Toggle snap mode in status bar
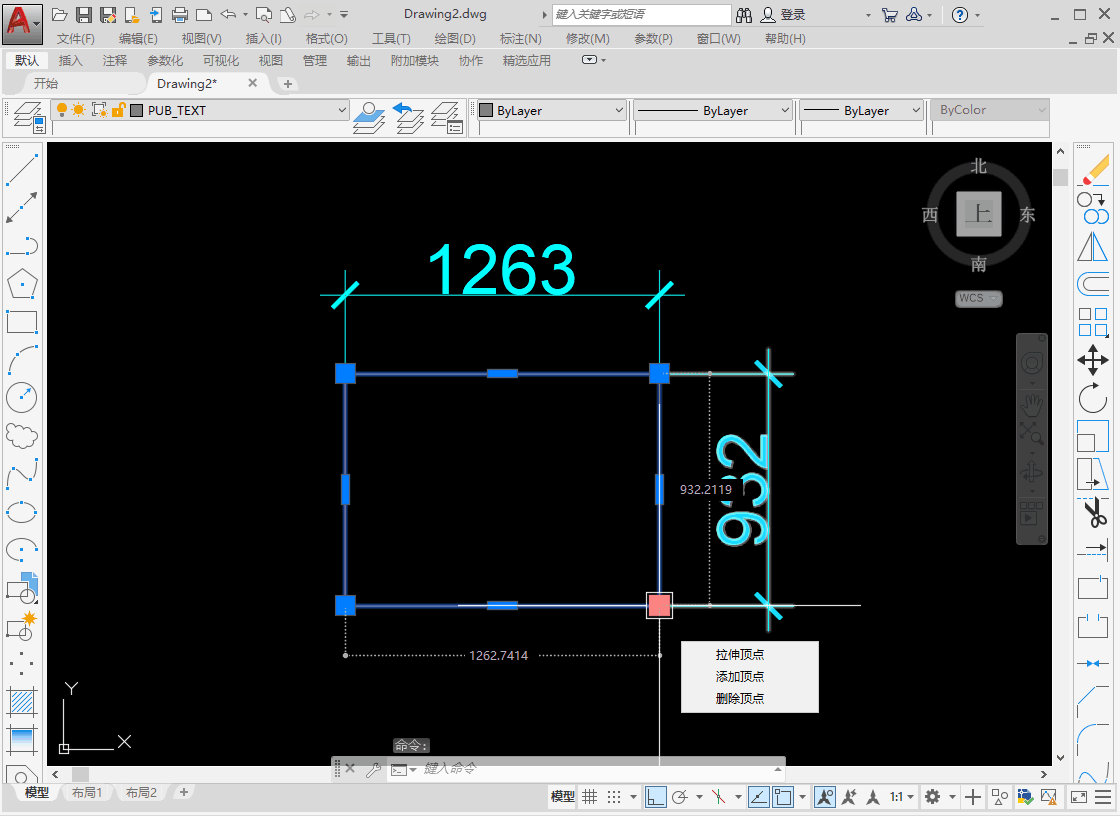The image size is (1120, 816). tap(614, 797)
